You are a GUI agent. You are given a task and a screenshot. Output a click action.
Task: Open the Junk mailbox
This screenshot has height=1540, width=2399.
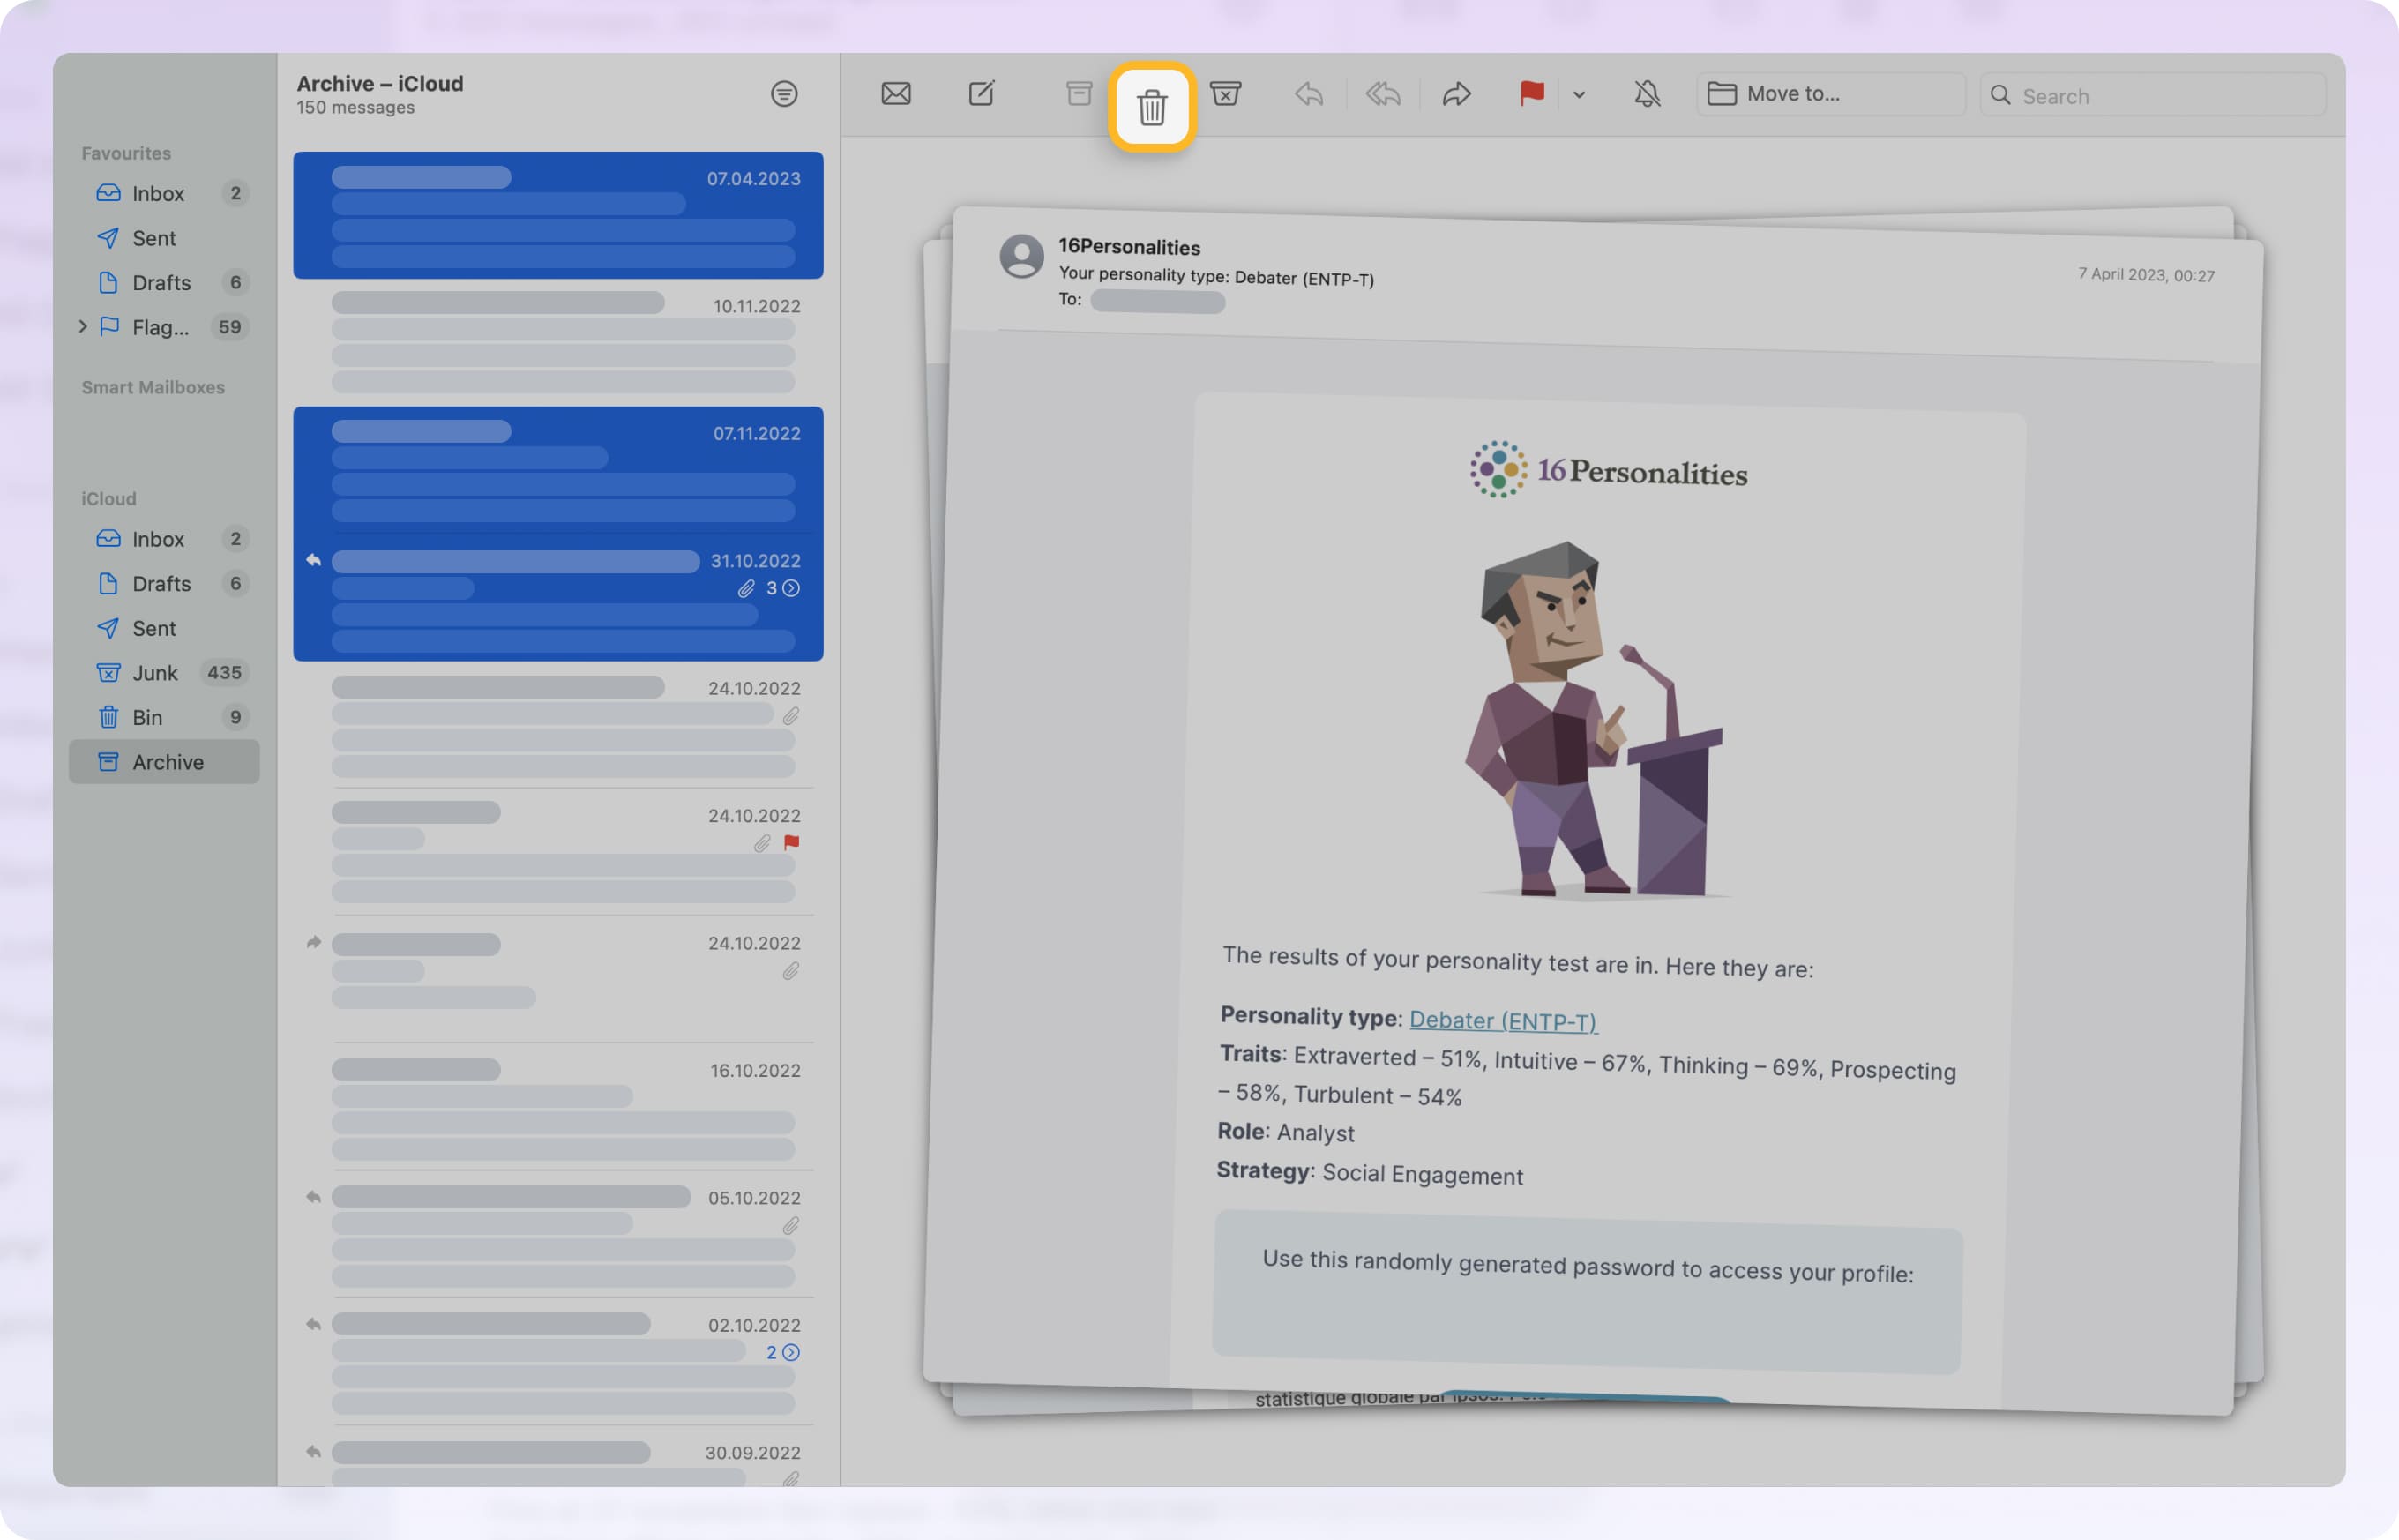click(165, 673)
